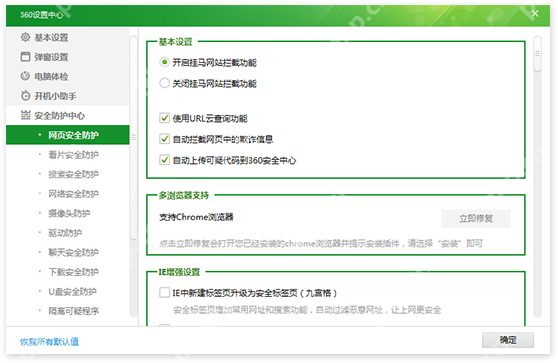Select 网页安全防护 sub-item
This screenshot has height=363, width=558.
click(67, 135)
